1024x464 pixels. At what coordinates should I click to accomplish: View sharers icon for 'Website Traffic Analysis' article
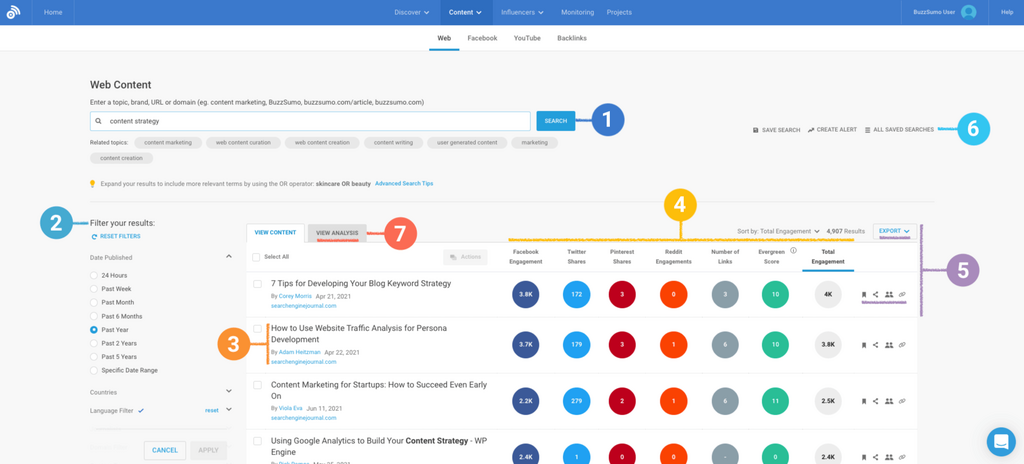point(889,345)
